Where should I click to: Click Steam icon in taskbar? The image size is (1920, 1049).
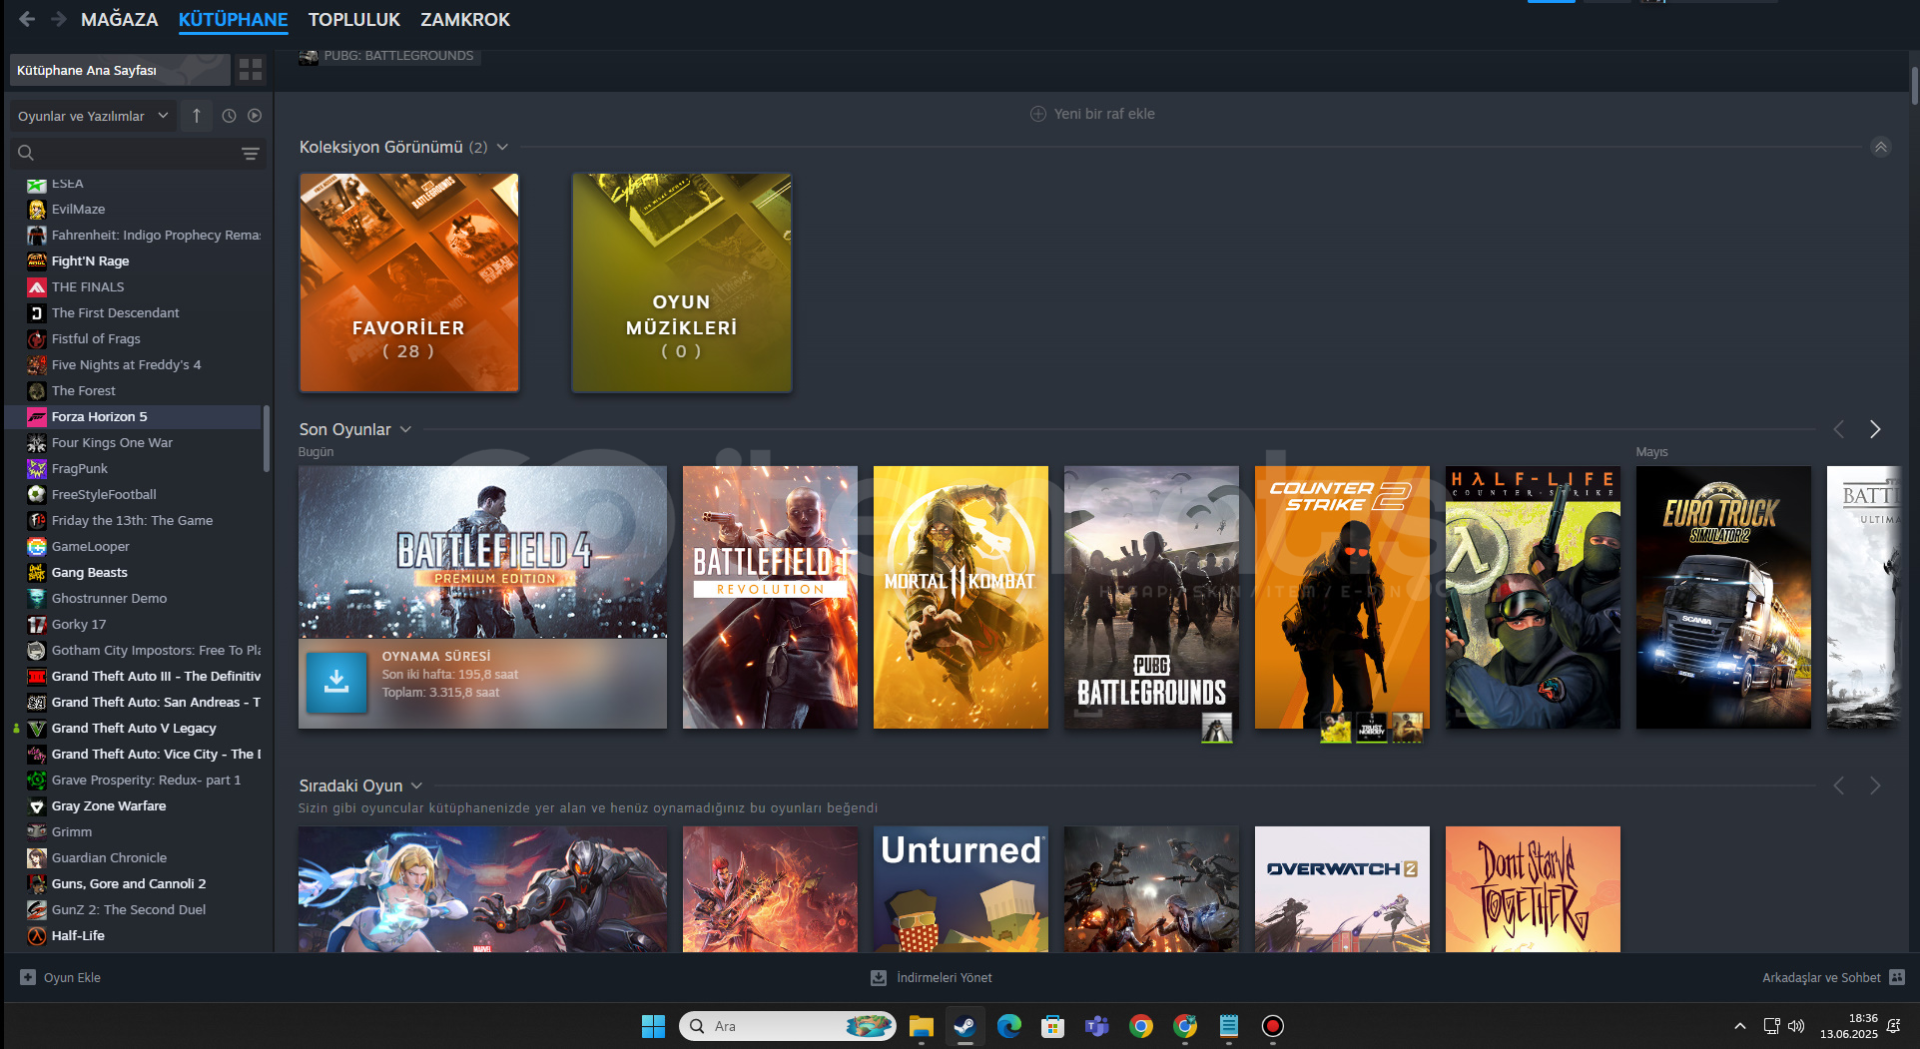(x=965, y=1026)
